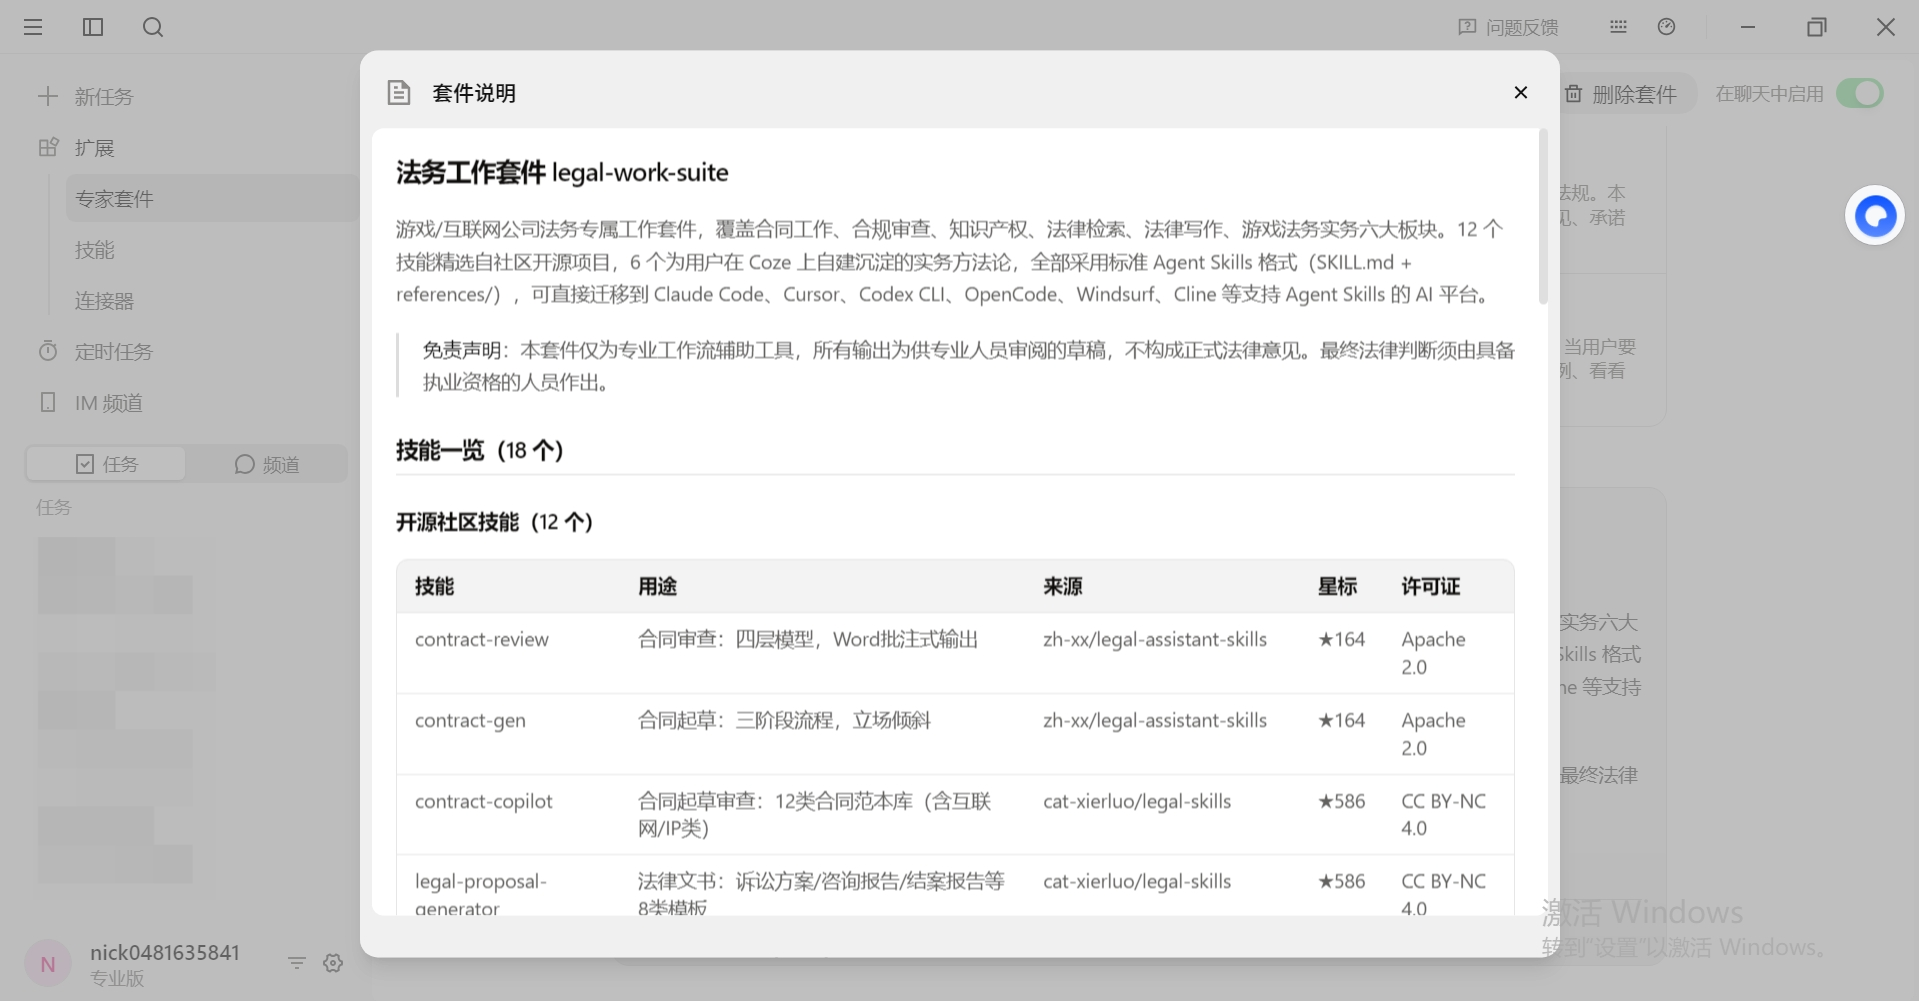Select 技能 in the sidebar
The width and height of the screenshot is (1919, 1001).
click(x=95, y=250)
